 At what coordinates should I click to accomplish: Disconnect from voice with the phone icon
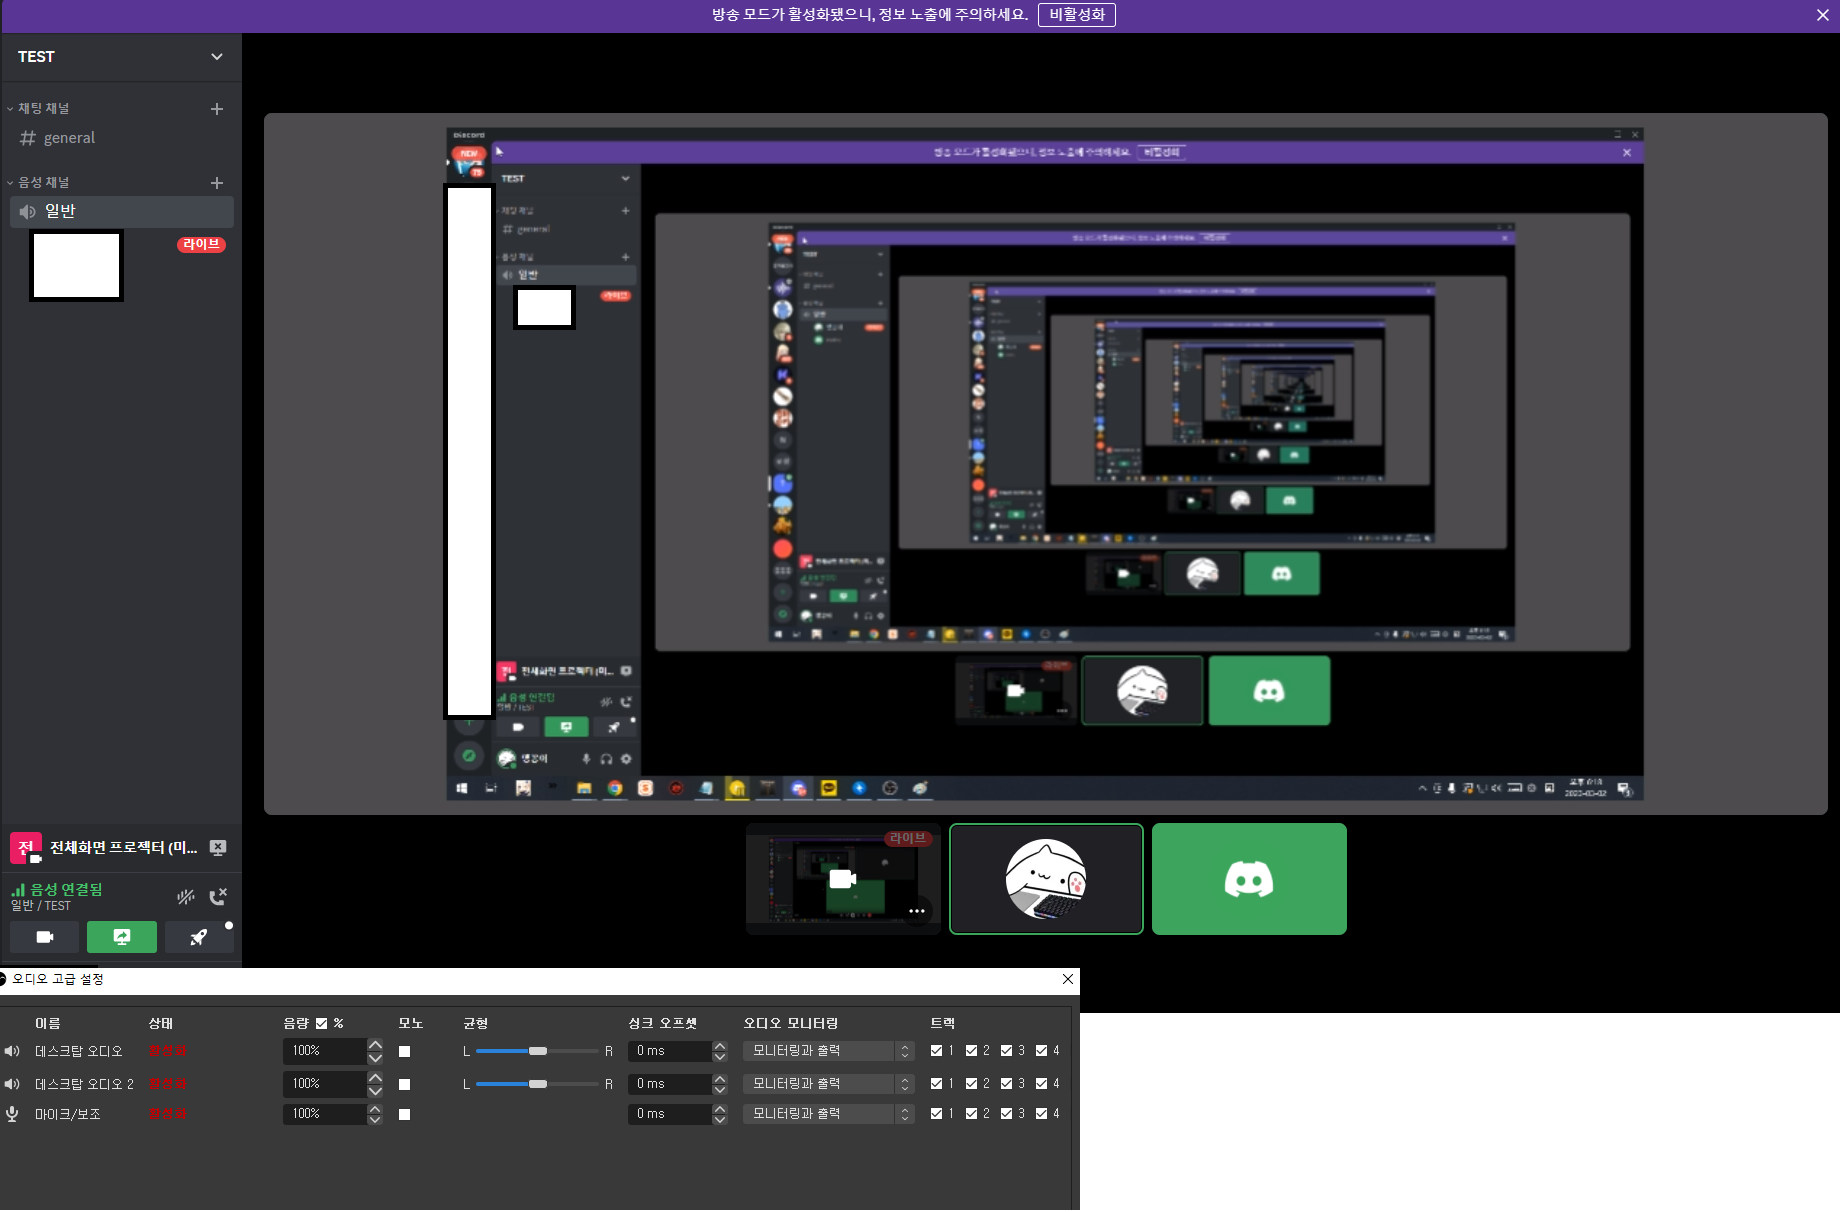point(218,897)
